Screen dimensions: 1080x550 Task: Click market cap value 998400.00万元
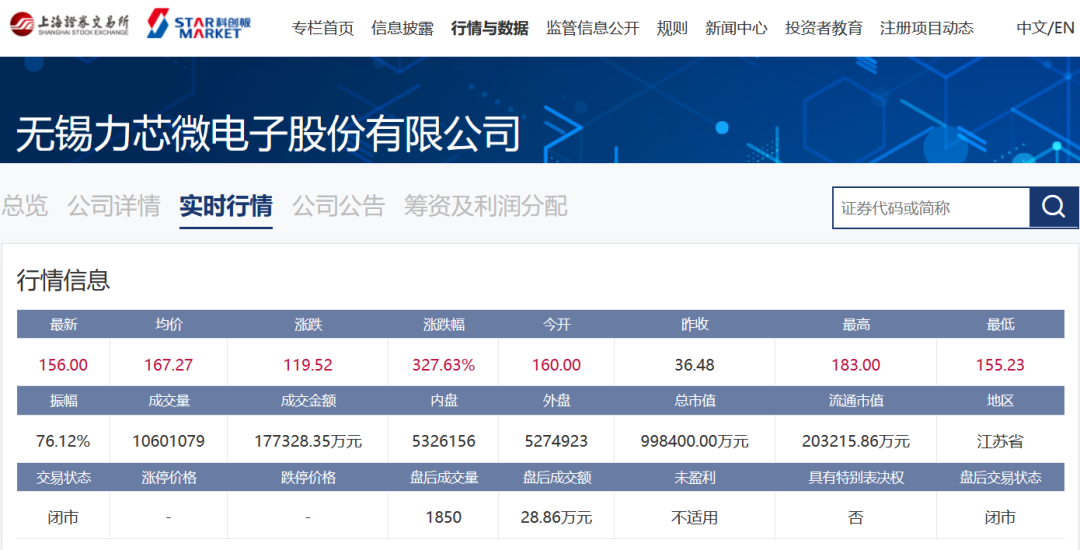click(694, 441)
